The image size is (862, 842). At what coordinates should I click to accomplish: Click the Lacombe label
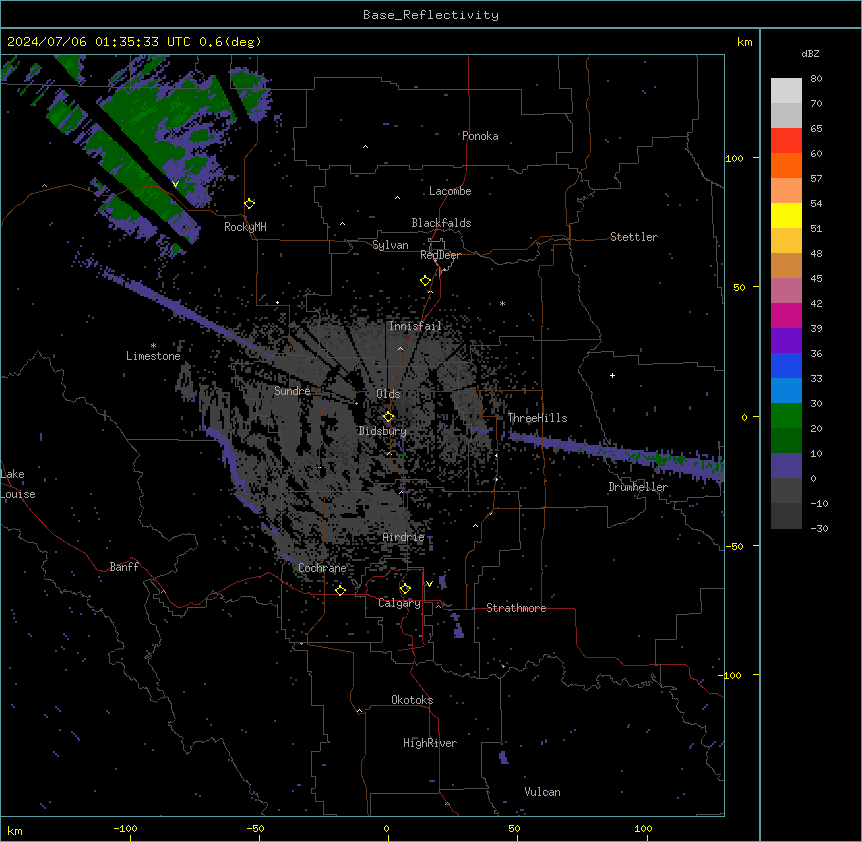pos(450,191)
